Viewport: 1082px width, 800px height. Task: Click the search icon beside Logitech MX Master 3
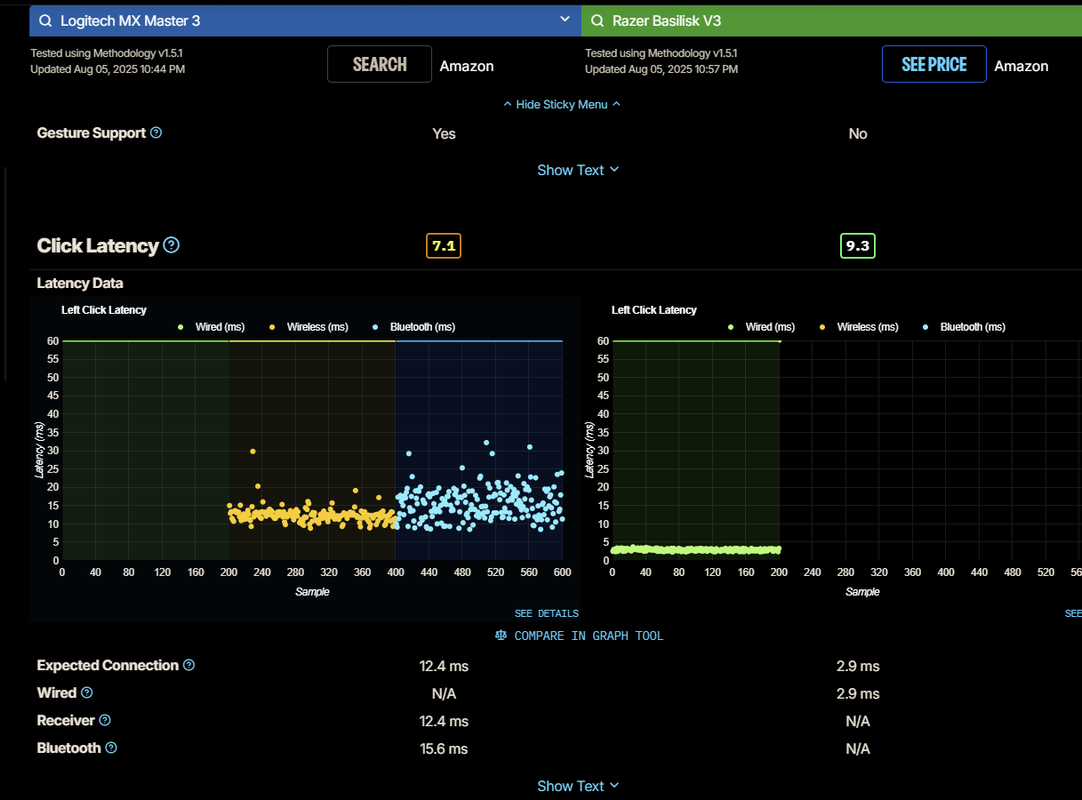click(x=46, y=21)
